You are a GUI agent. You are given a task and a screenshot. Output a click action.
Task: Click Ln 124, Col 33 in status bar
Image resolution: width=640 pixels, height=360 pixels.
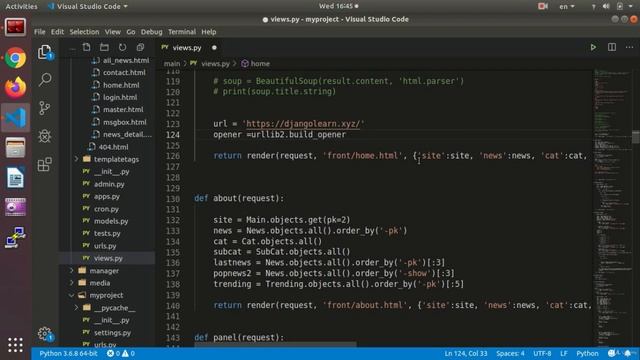466,353
